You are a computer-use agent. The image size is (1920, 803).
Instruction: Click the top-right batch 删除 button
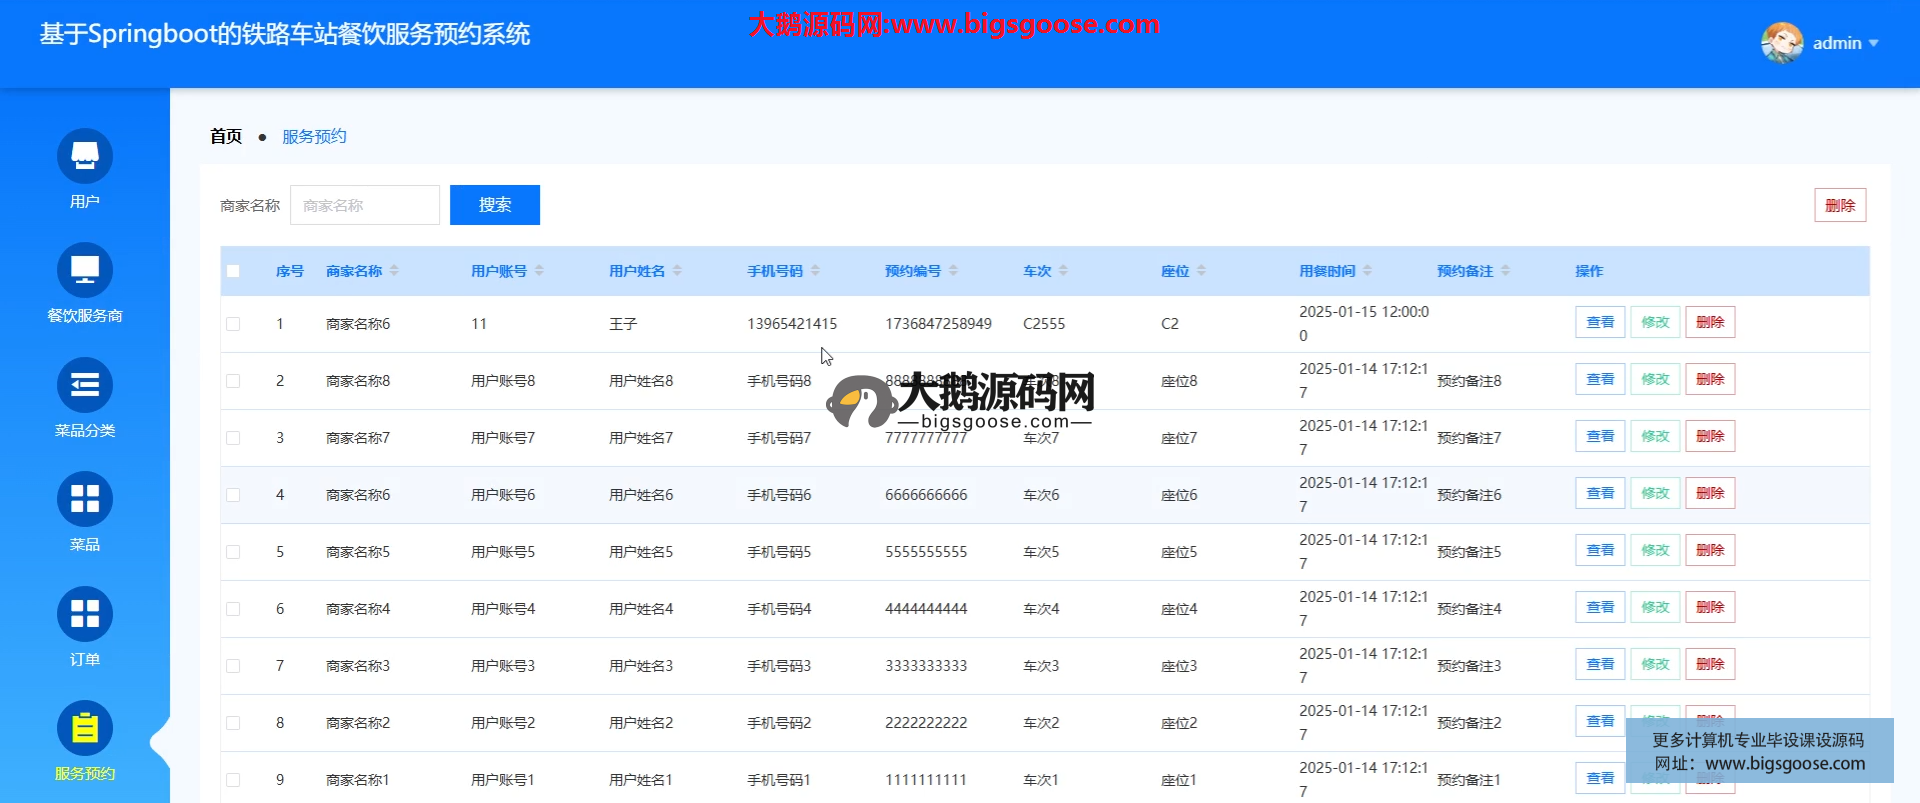(x=1839, y=205)
